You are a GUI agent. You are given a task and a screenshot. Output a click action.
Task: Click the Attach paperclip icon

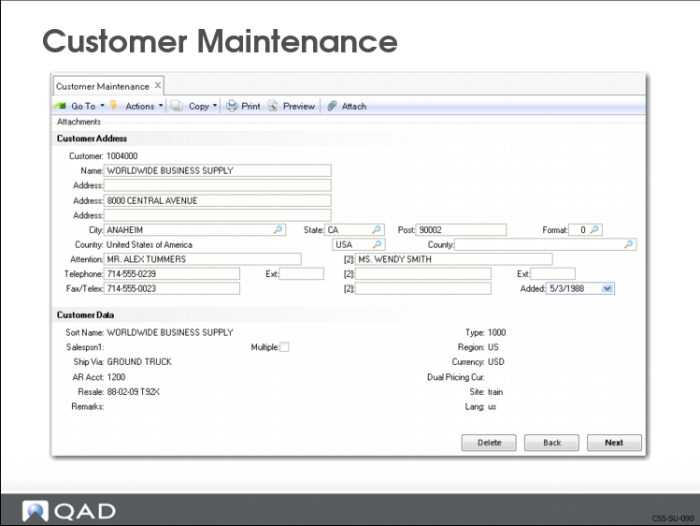[x=331, y=106]
